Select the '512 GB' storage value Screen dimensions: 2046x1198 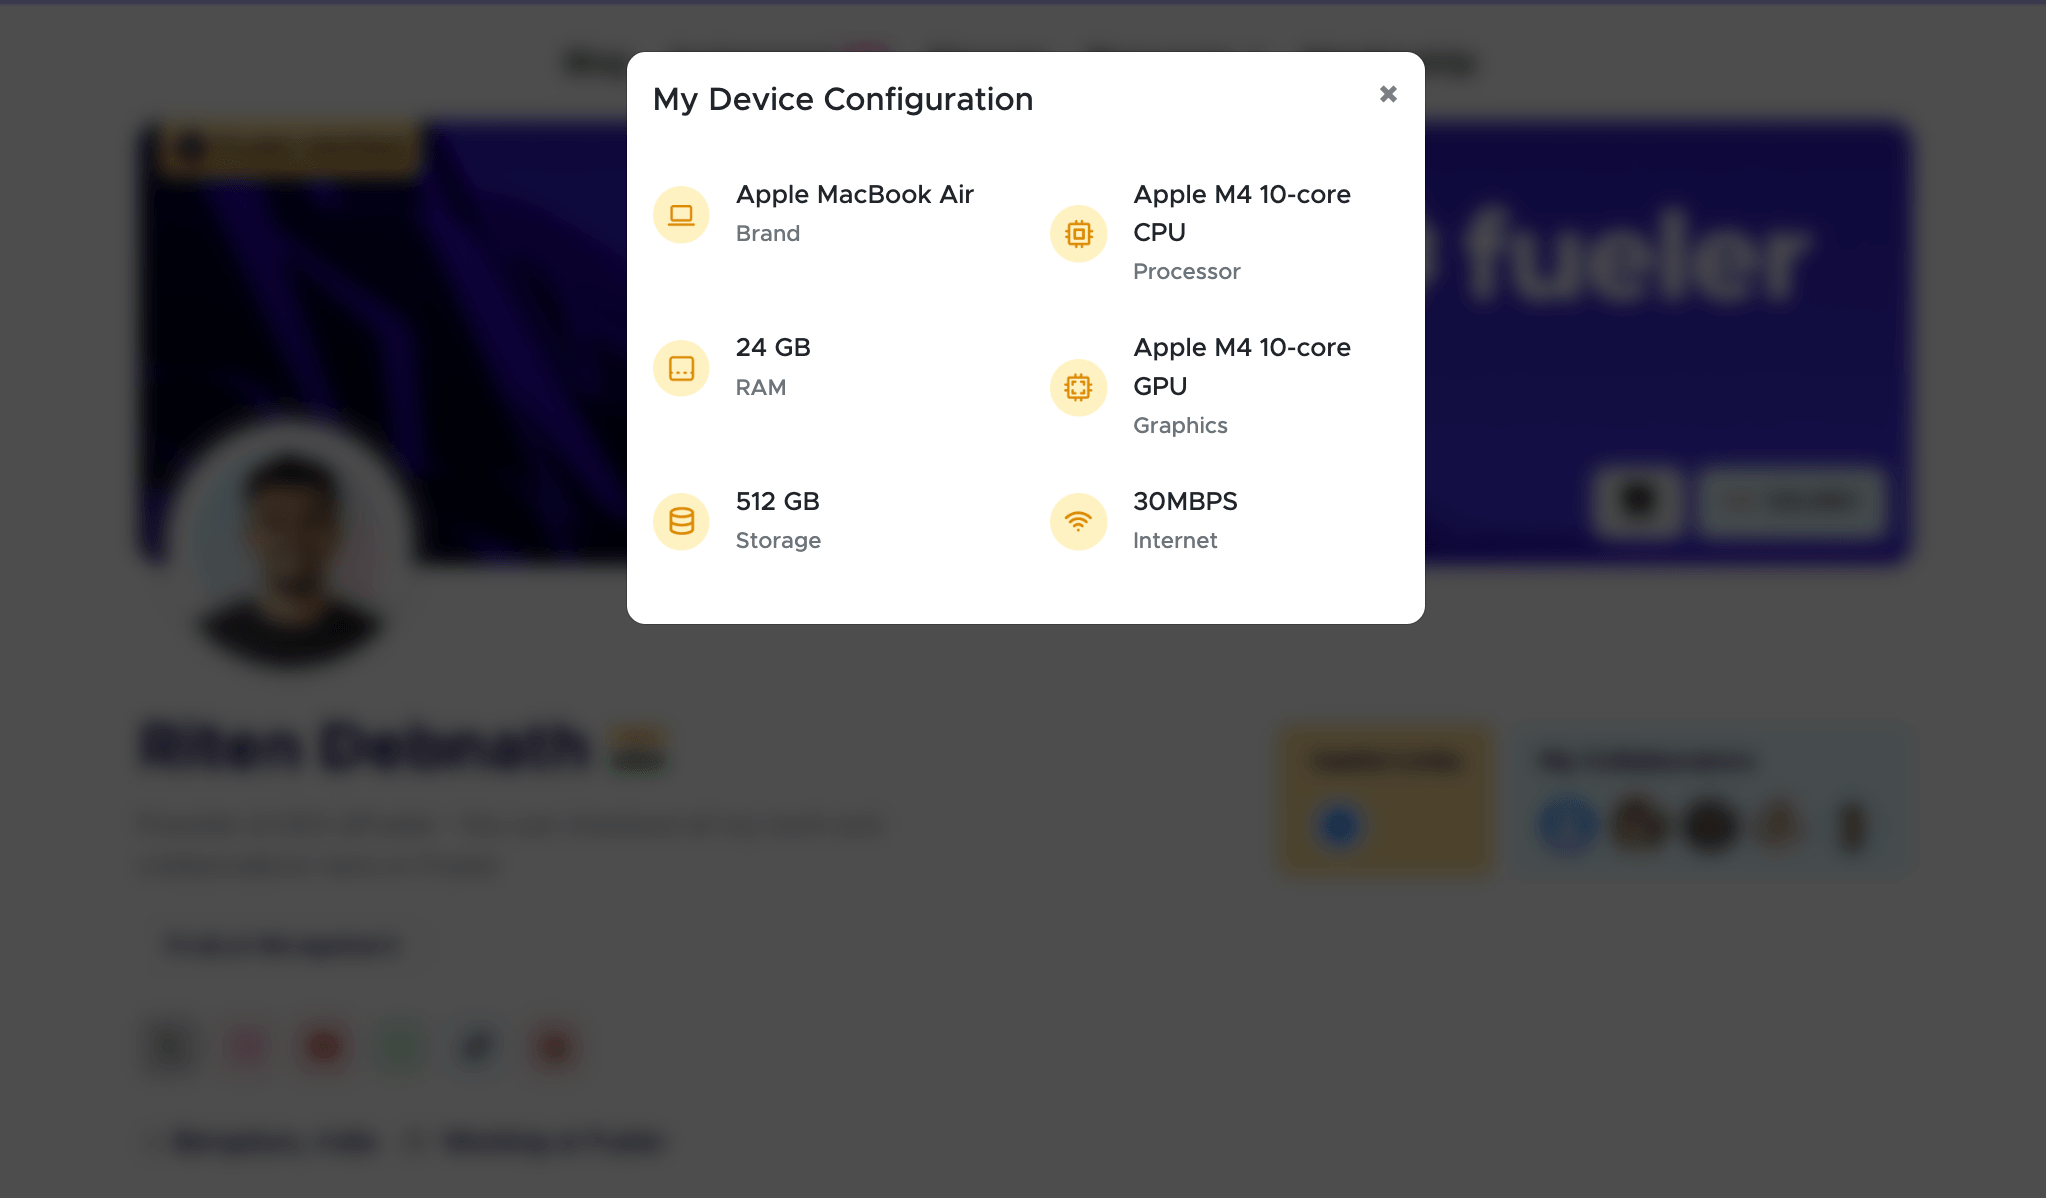coord(778,501)
